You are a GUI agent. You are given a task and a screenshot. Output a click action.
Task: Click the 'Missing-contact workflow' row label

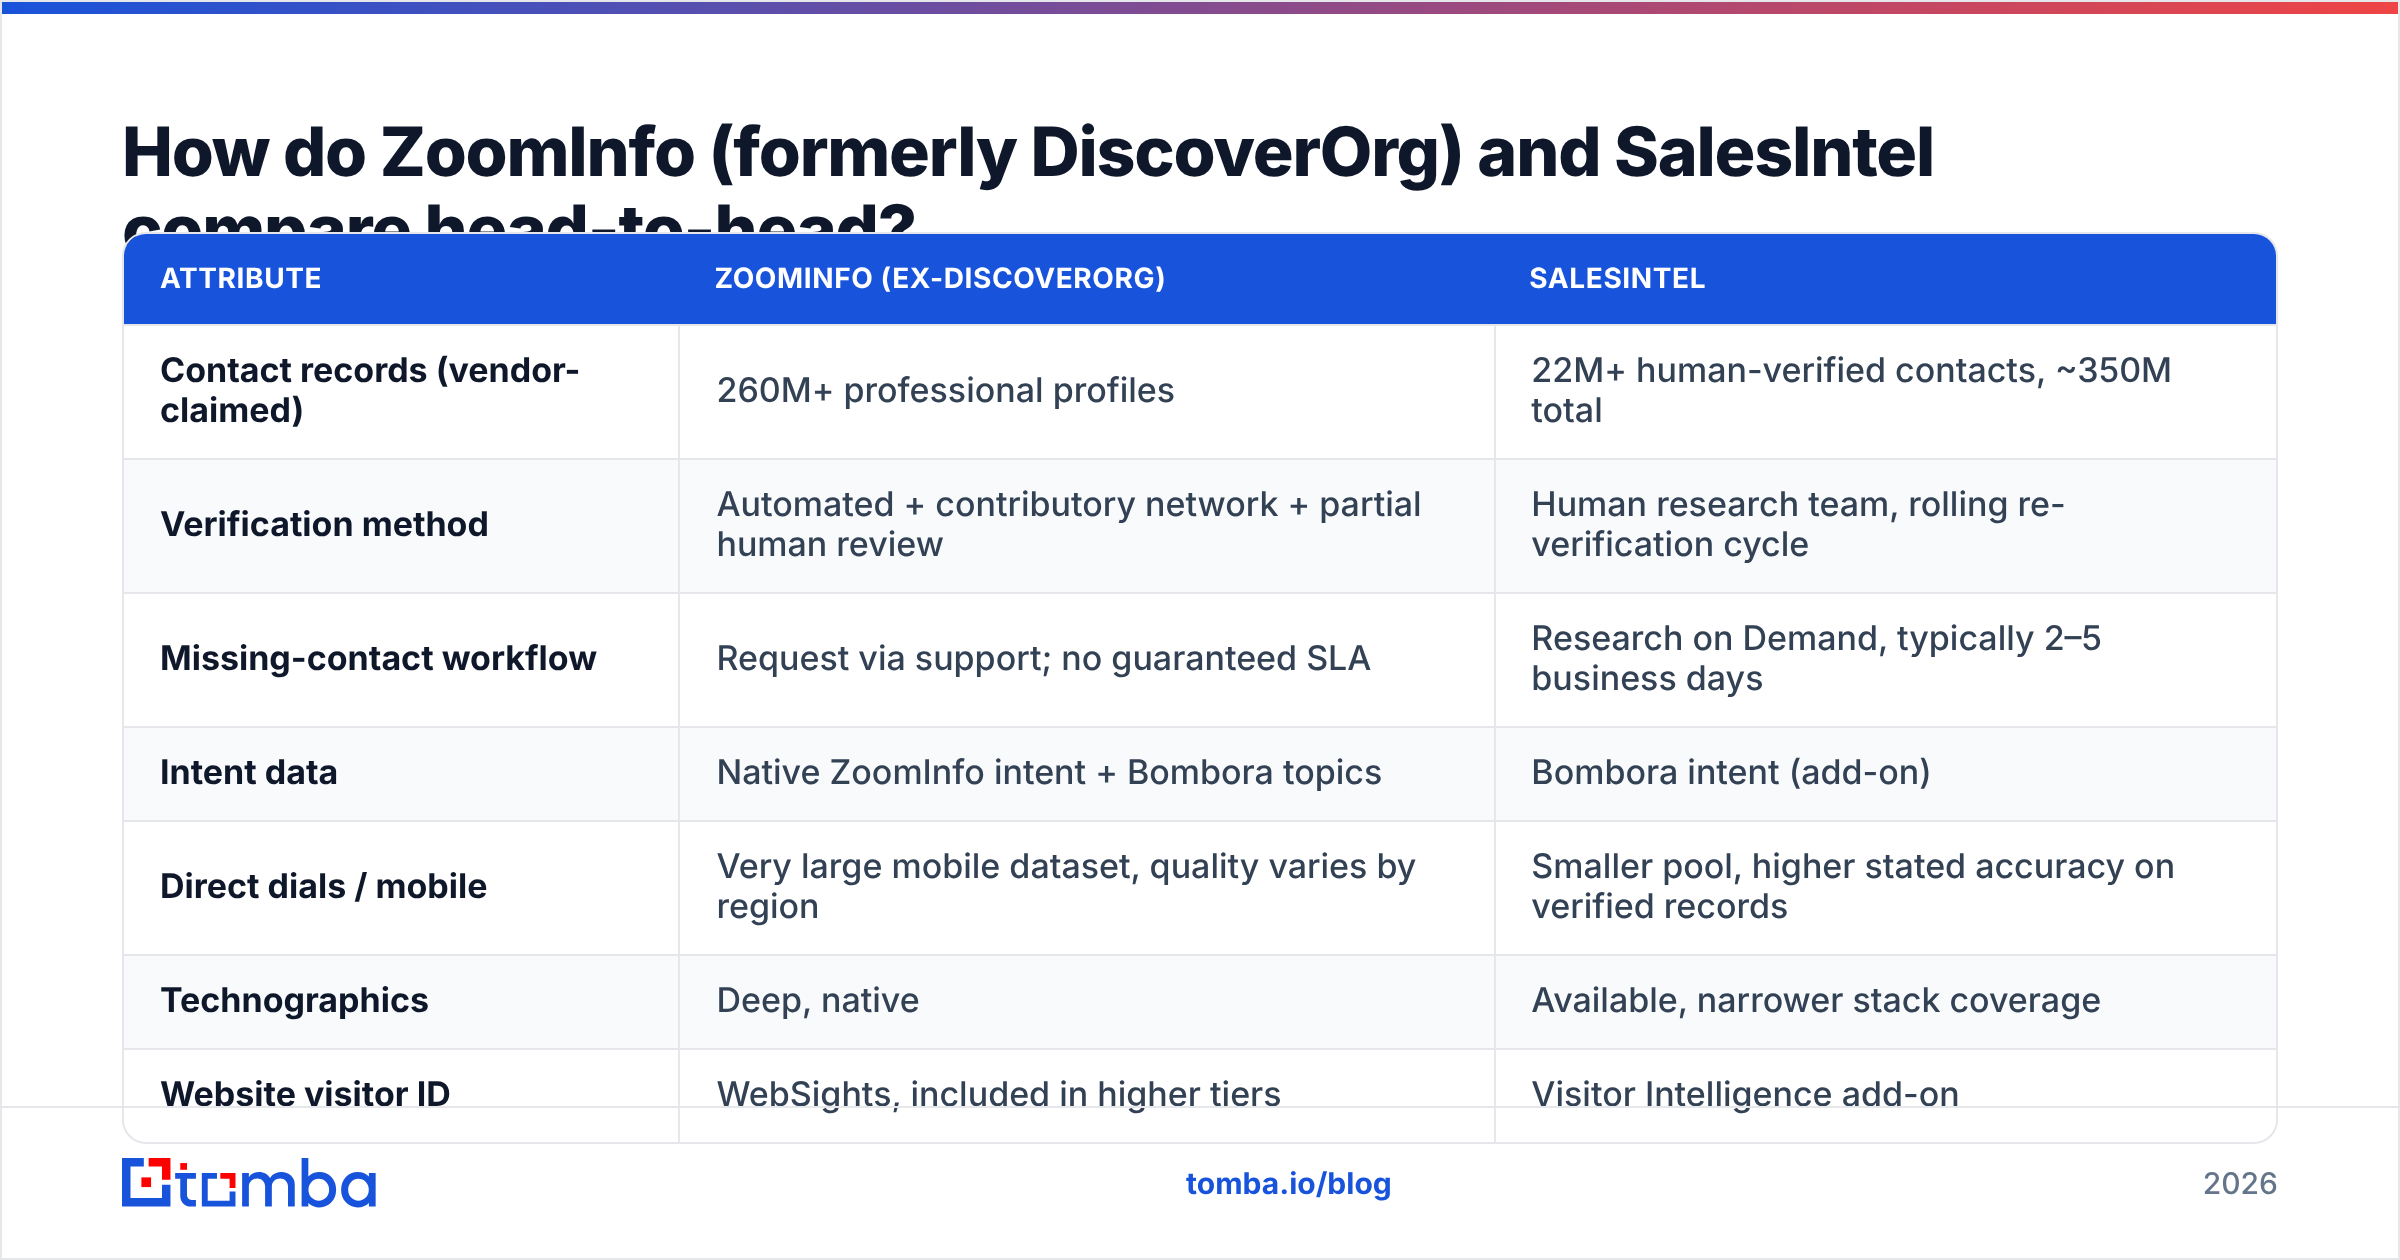pos(378,658)
